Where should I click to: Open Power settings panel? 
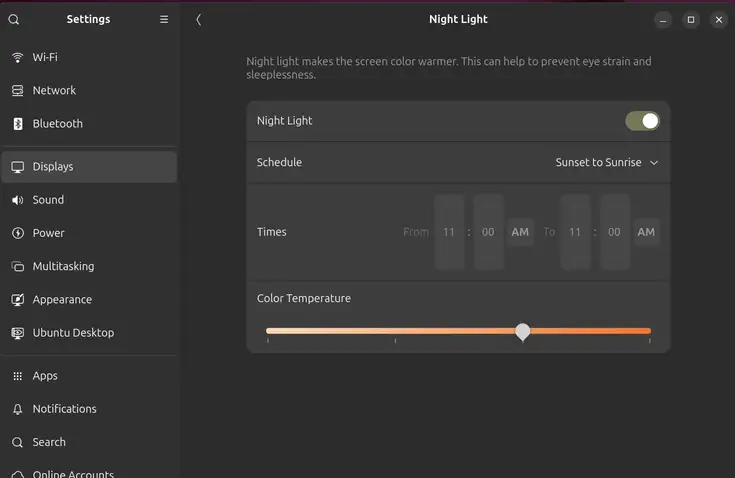pos(89,233)
